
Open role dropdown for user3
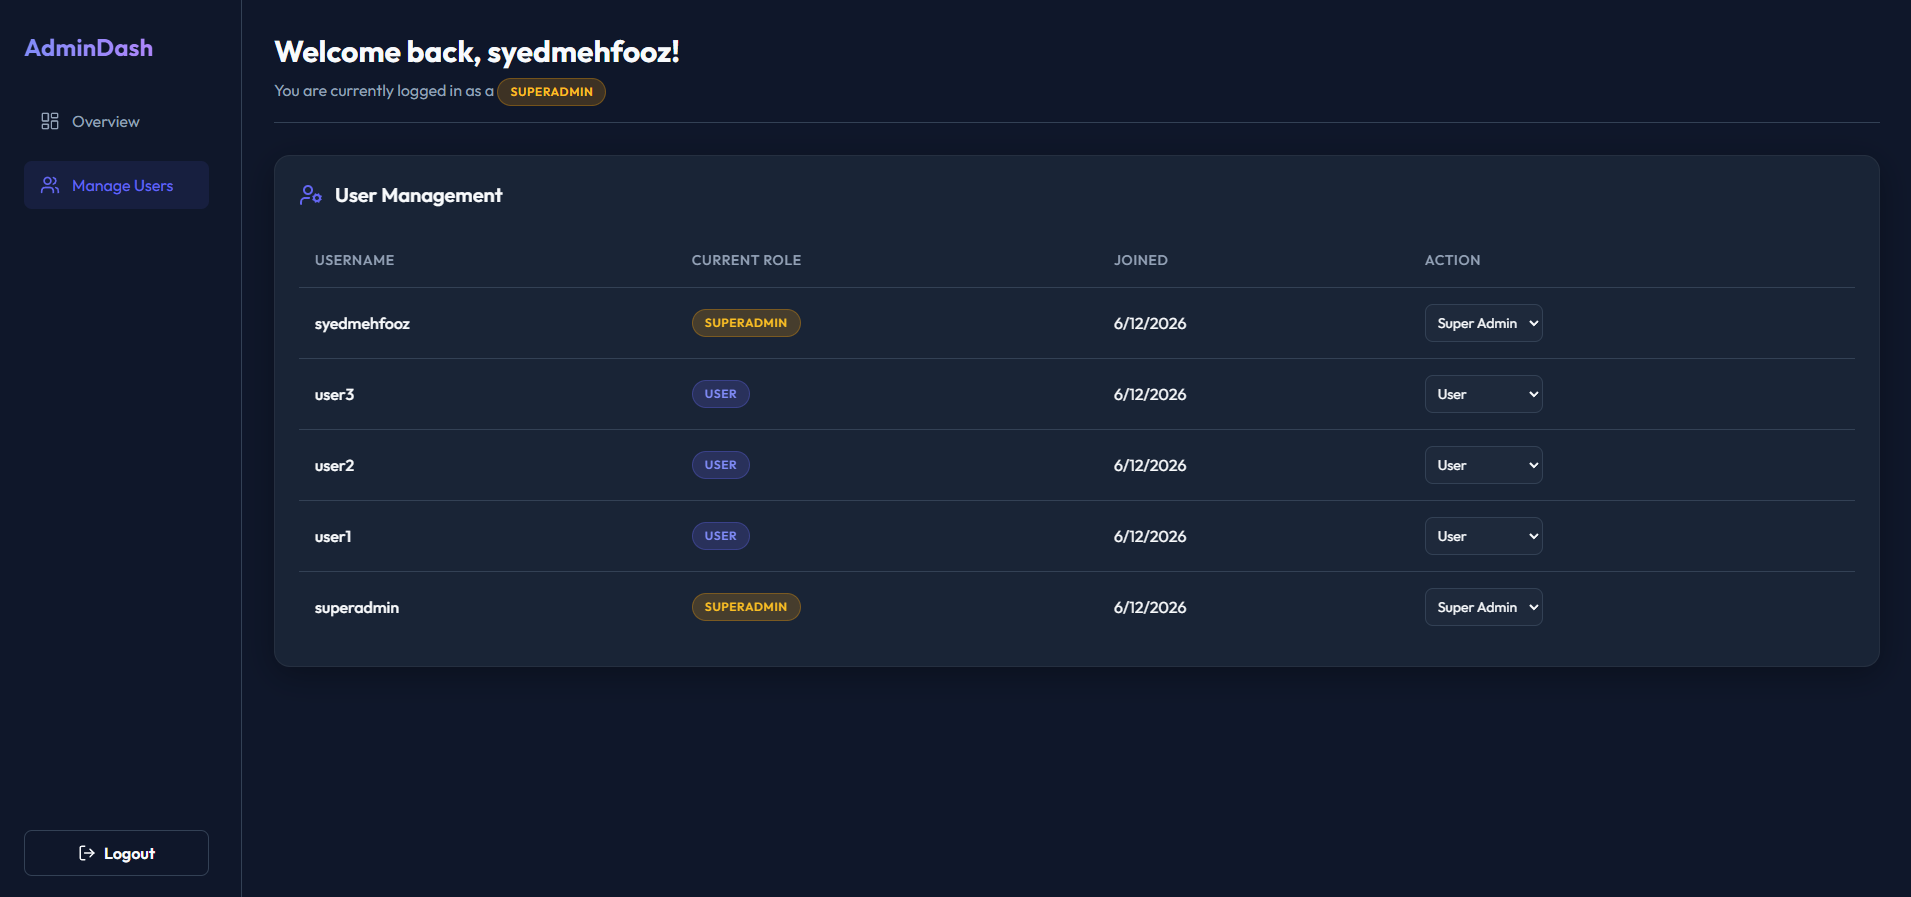click(x=1483, y=394)
